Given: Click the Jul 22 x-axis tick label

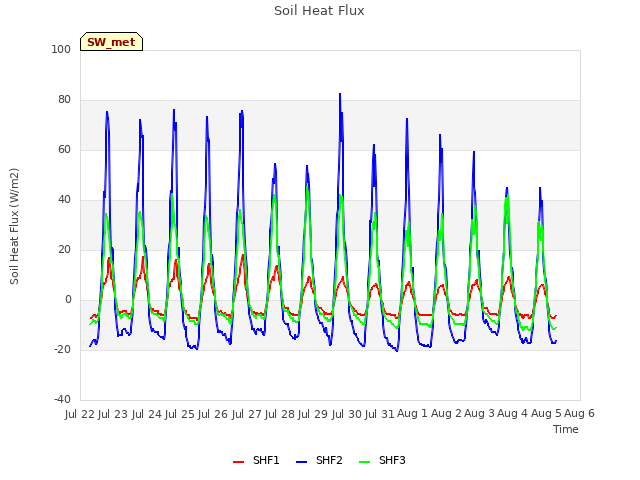Looking at the screenshot, I should click(80, 414).
